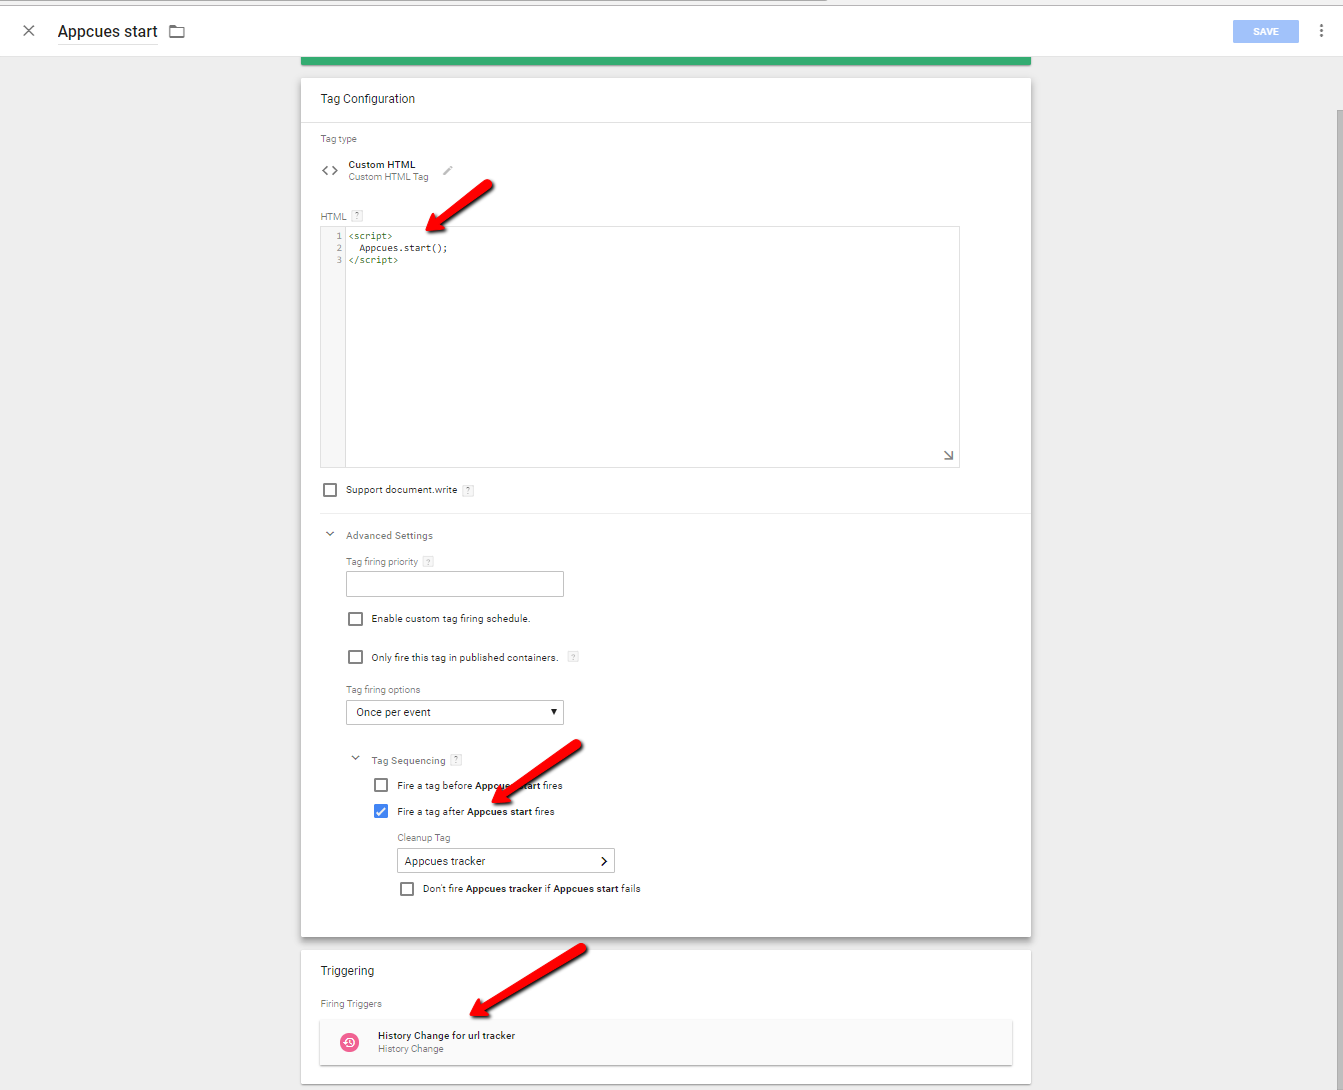
Task: Click the folder icon next to tag name
Action: tap(177, 31)
